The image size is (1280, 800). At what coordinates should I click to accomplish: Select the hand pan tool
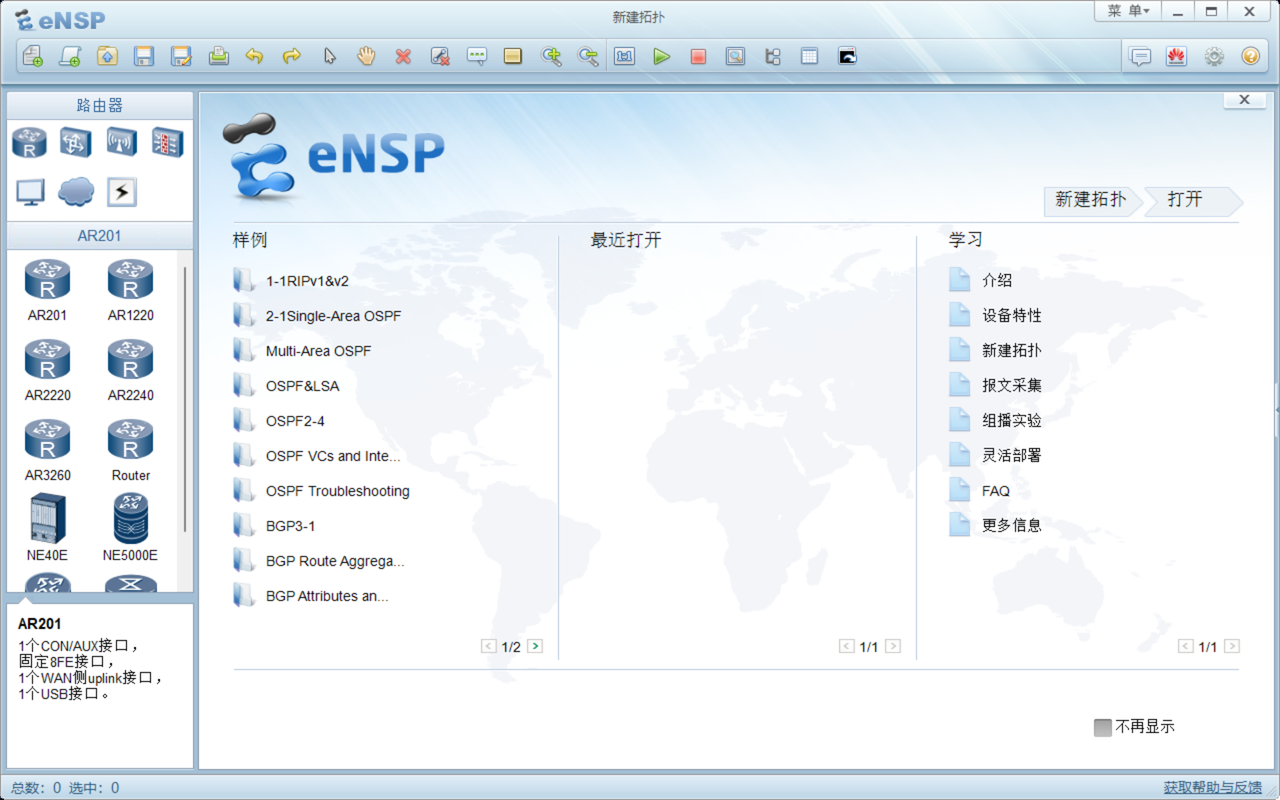point(366,56)
